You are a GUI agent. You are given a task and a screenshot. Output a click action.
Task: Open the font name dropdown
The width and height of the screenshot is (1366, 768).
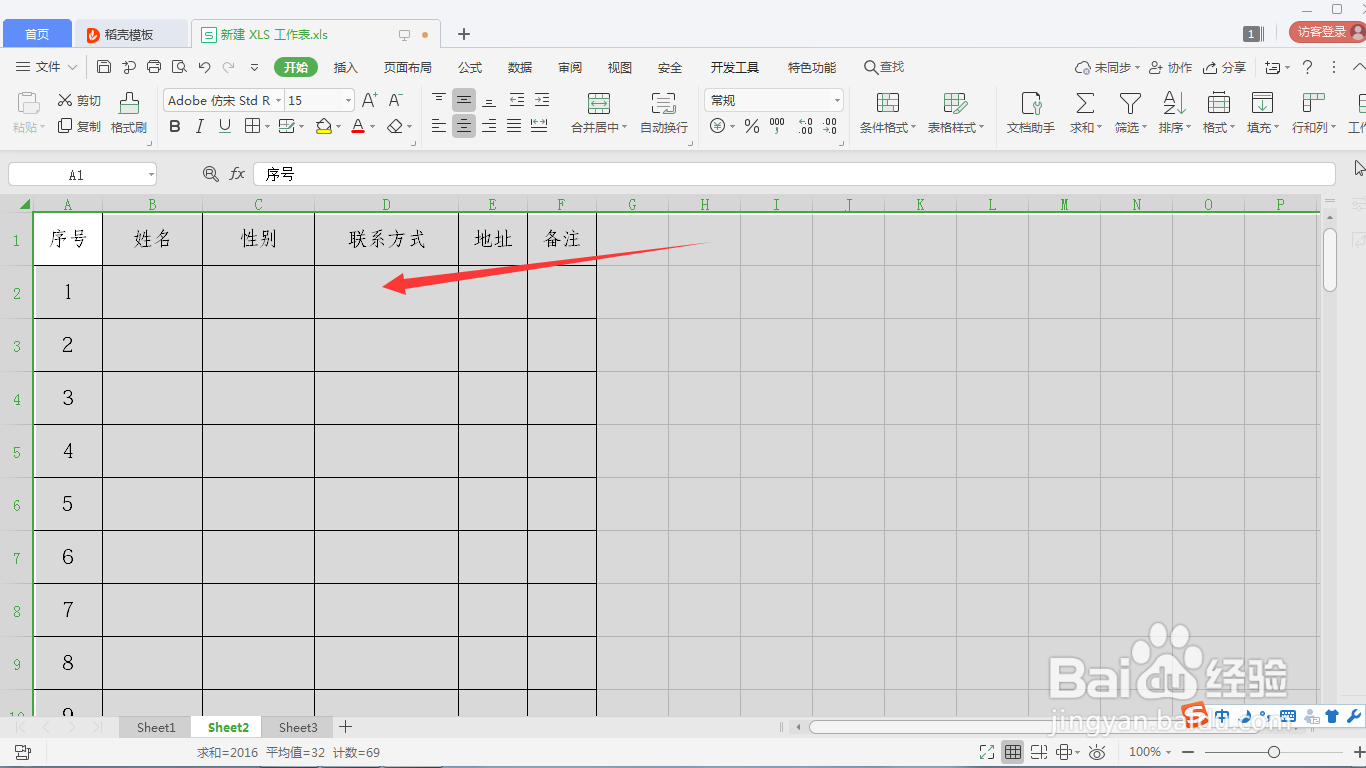[278, 100]
